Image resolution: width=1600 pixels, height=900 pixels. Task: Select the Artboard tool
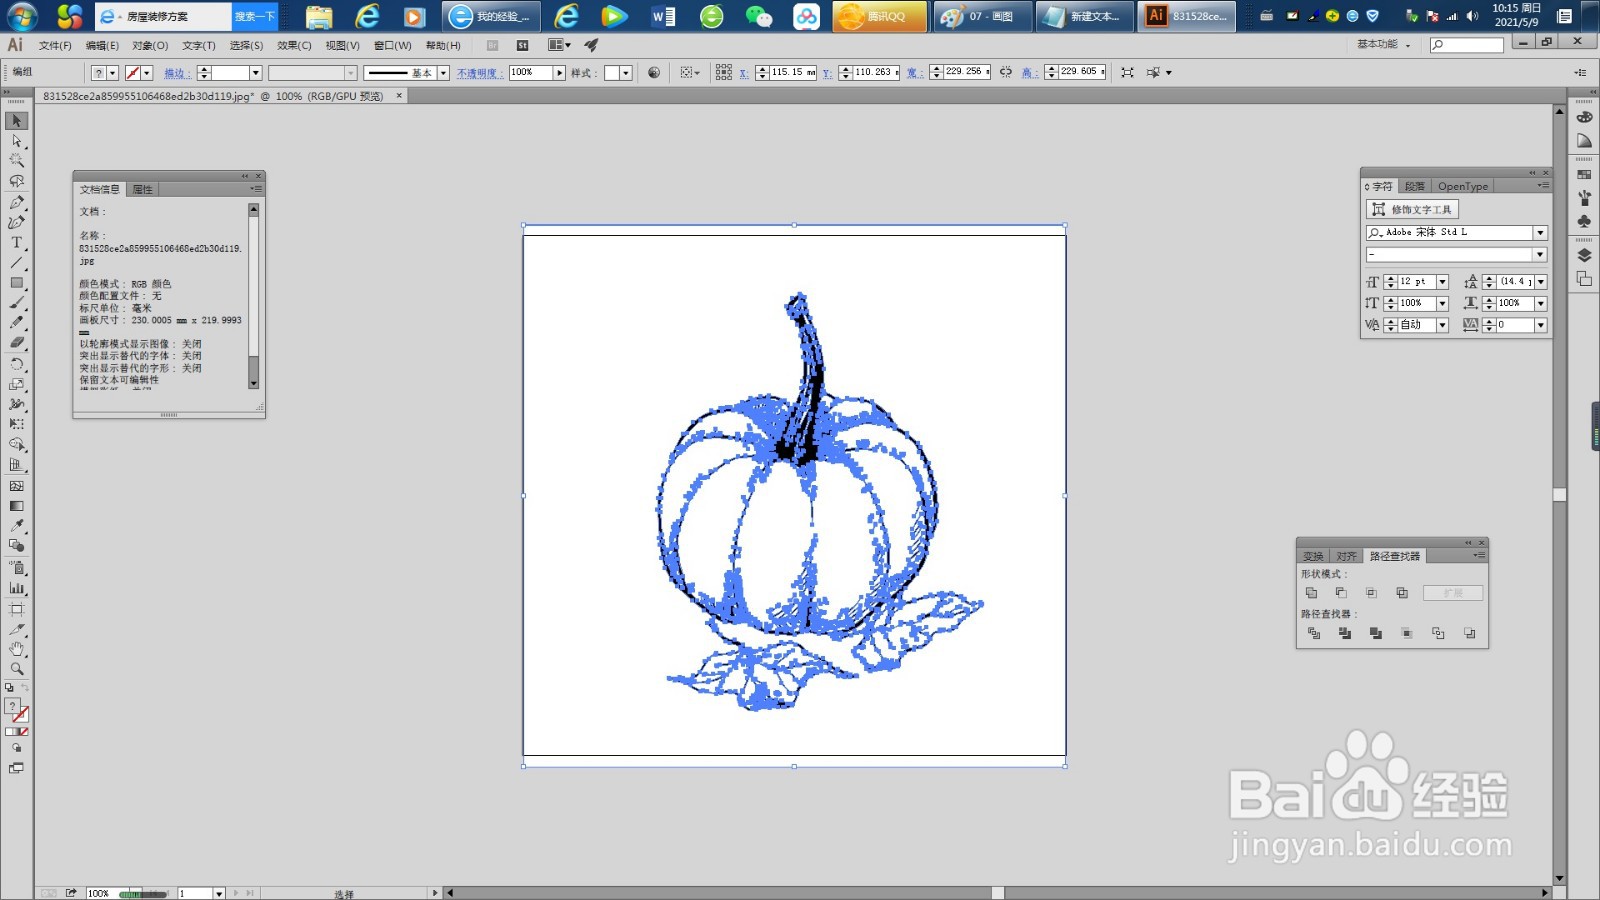point(16,609)
